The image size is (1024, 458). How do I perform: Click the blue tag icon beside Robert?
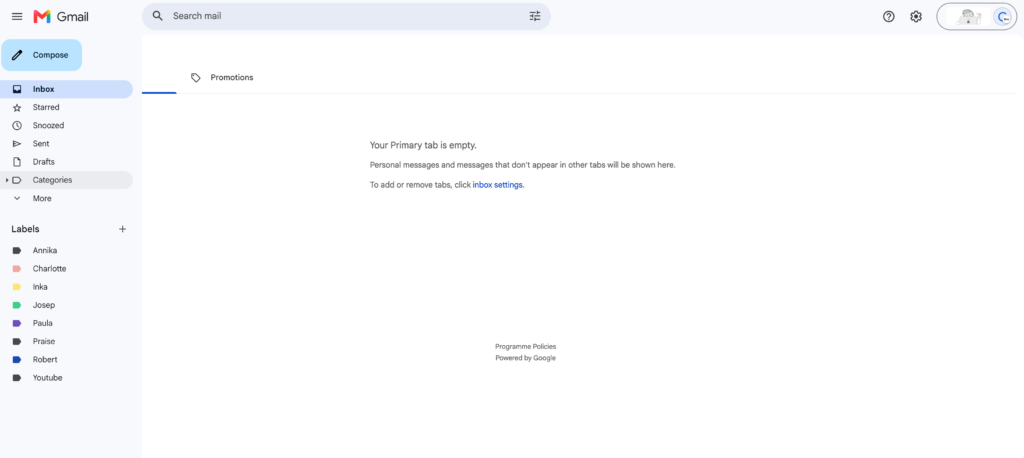pos(17,360)
